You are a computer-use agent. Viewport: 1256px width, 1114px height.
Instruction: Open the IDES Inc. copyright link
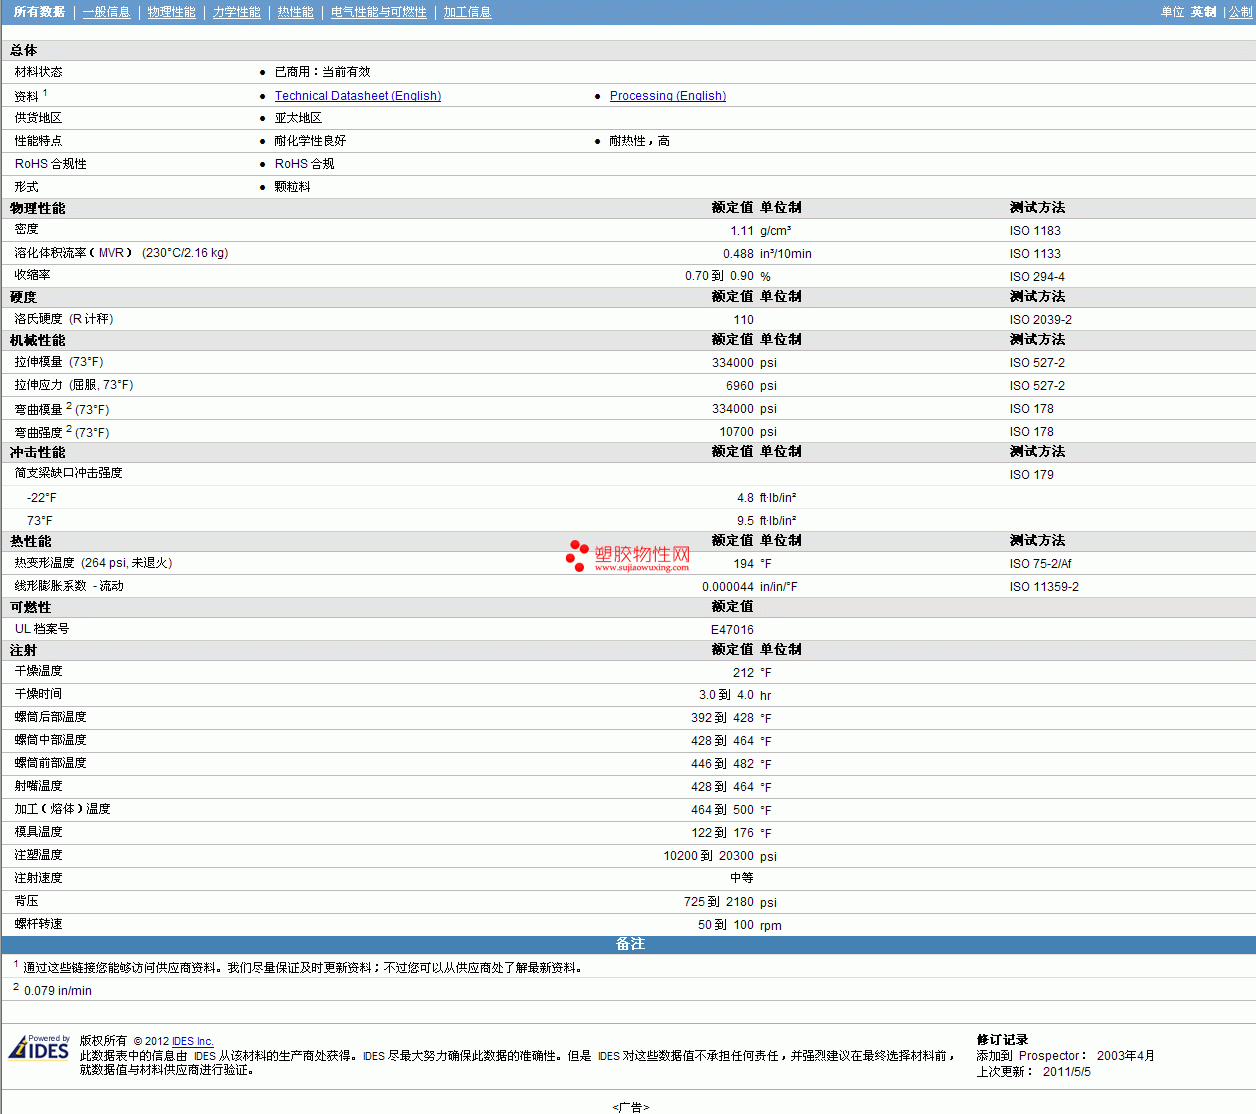coord(193,1041)
